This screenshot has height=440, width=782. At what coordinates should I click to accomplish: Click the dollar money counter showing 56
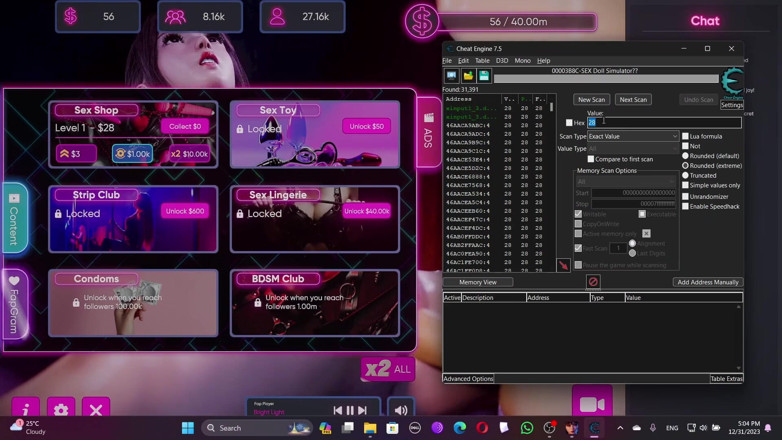(x=98, y=16)
